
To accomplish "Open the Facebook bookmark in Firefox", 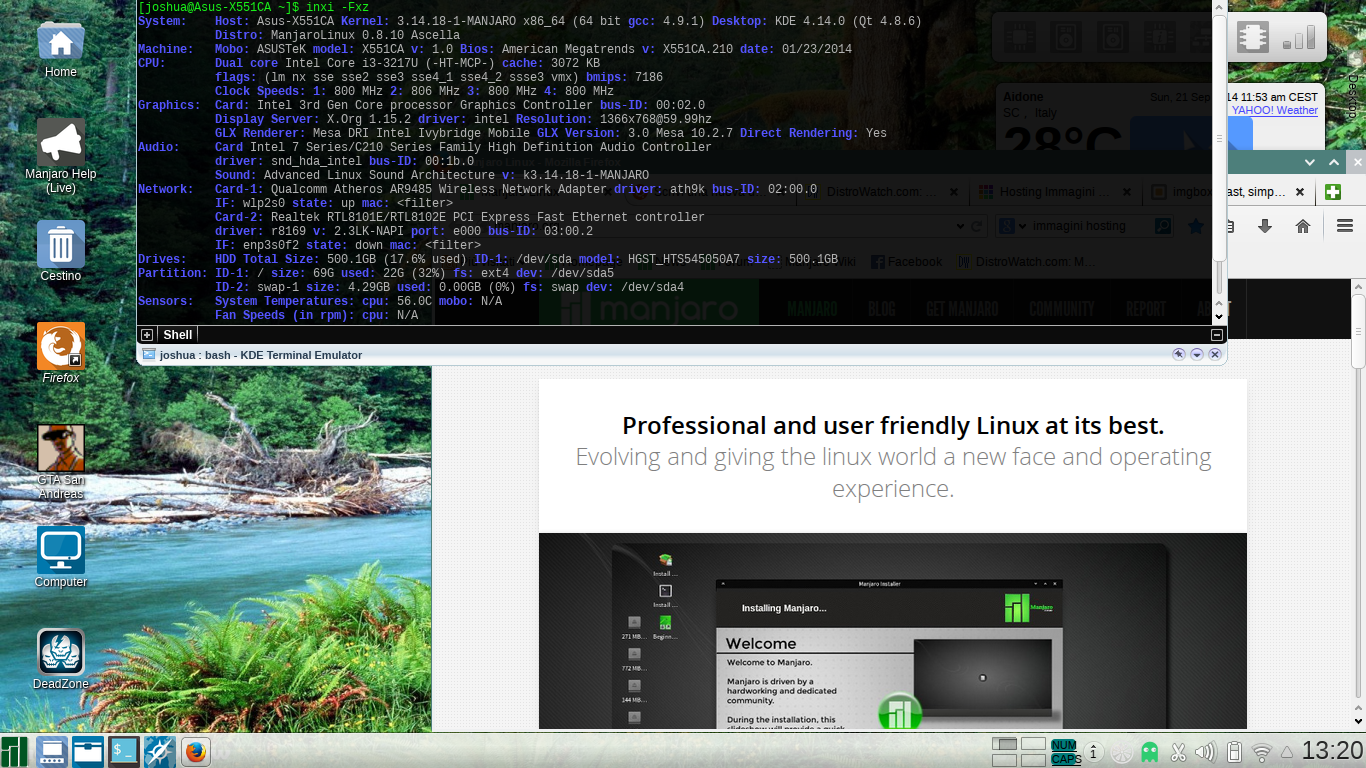I will (907, 262).
